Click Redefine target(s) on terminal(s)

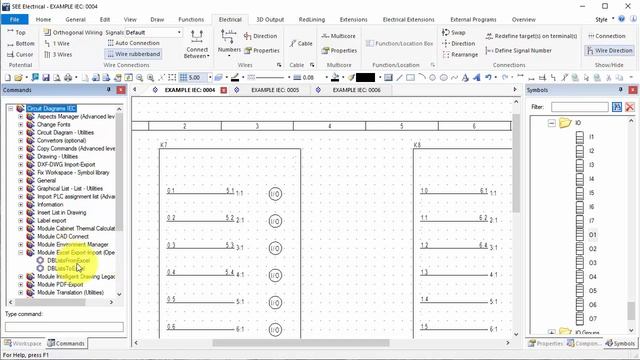pyautogui.click(x=531, y=36)
